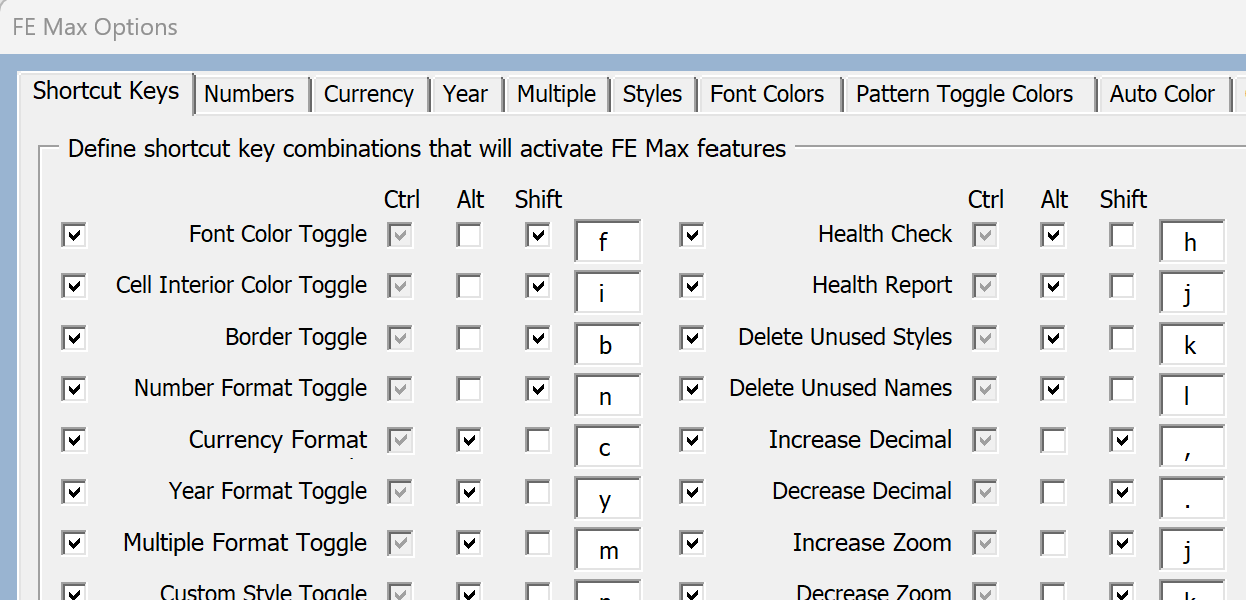Check Shift modifier for Year Format Toggle
The width and height of the screenshot is (1246, 600).
(x=538, y=491)
